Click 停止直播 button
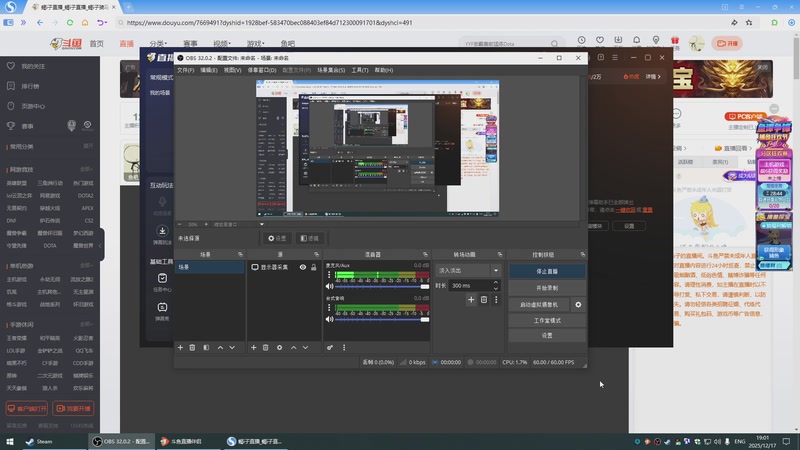 547,270
